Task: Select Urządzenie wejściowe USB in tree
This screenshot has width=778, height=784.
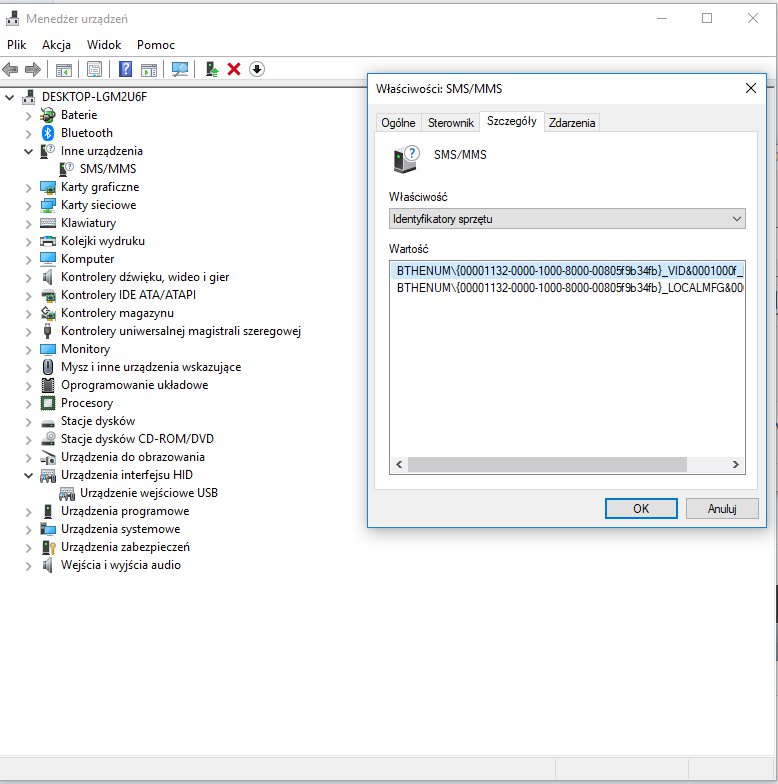Action: point(148,493)
